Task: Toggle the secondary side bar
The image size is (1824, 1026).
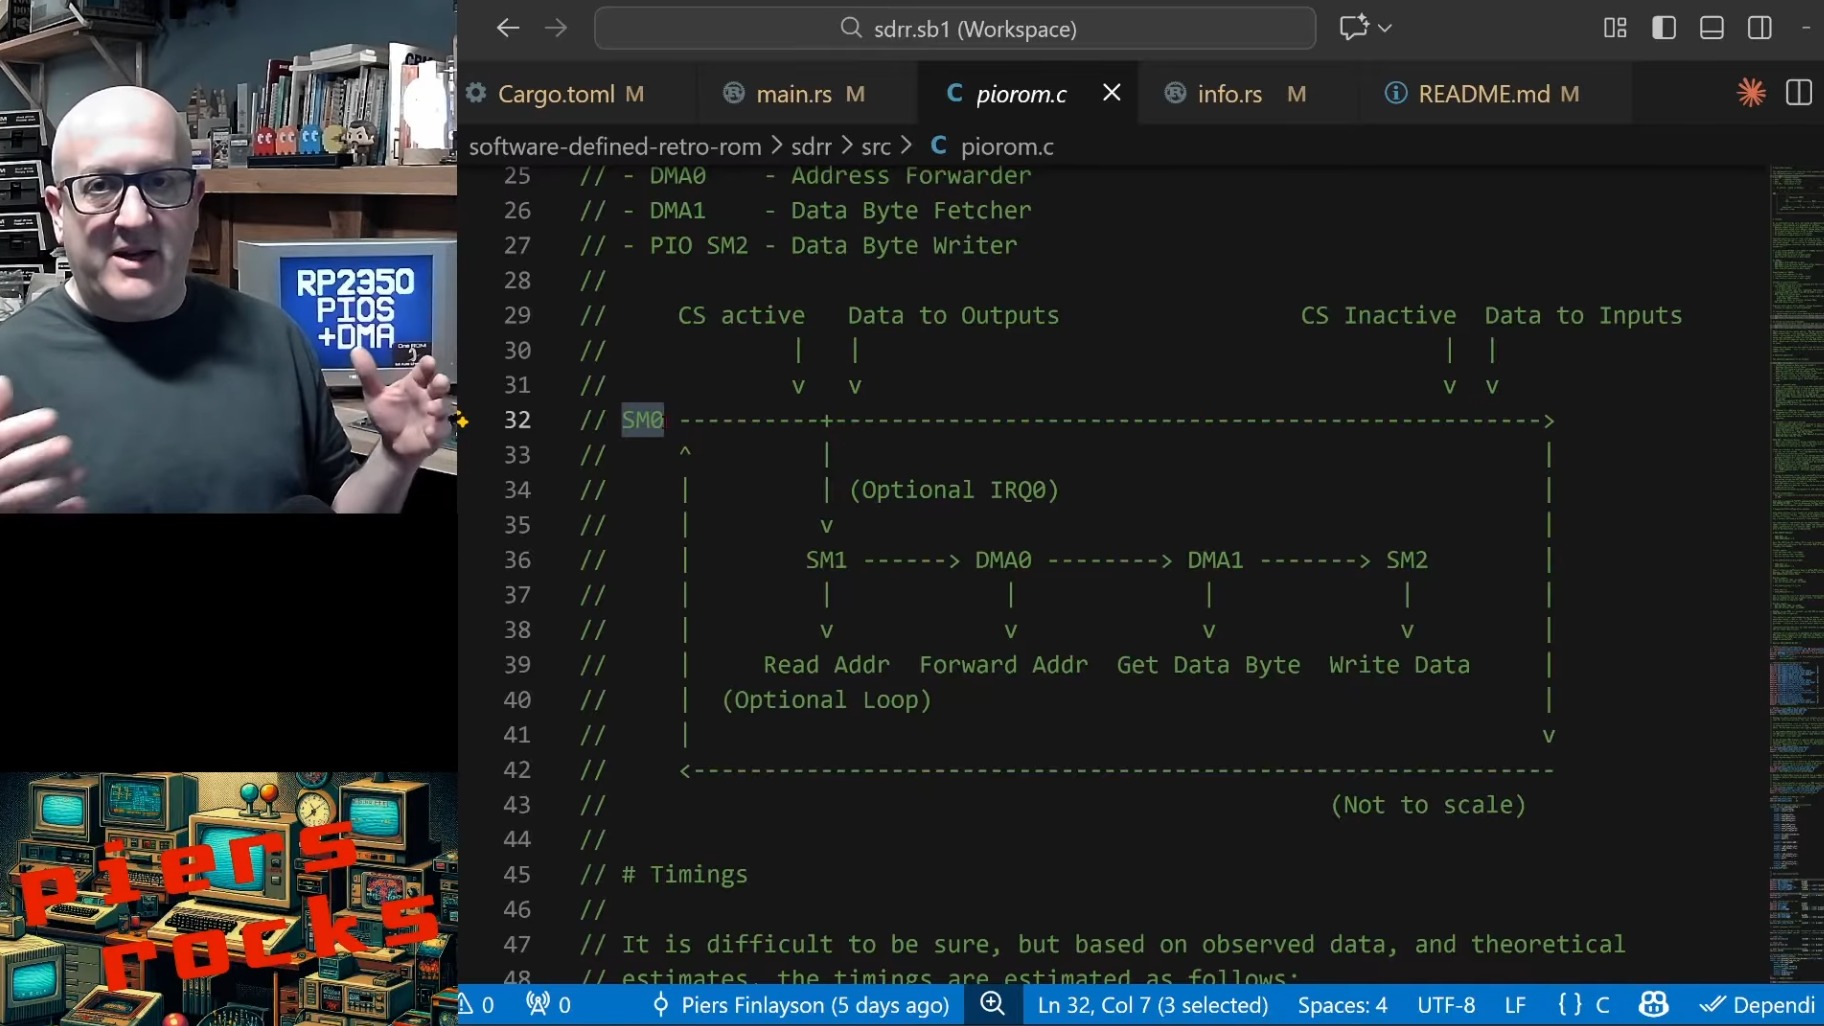Action: (1760, 28)
